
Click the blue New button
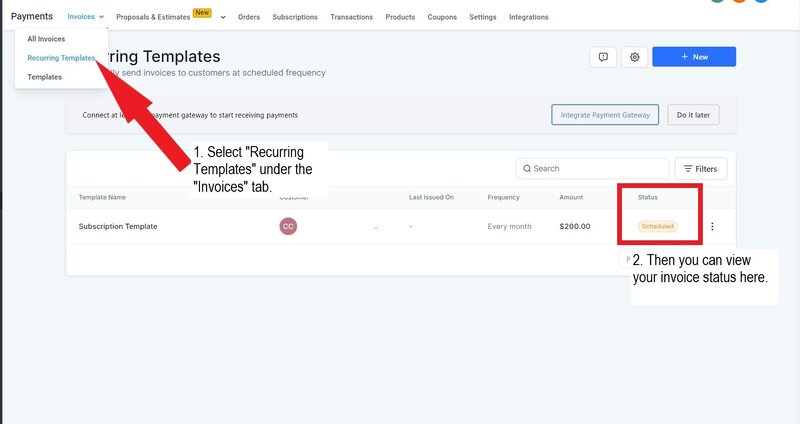click(x=694, y=57)
